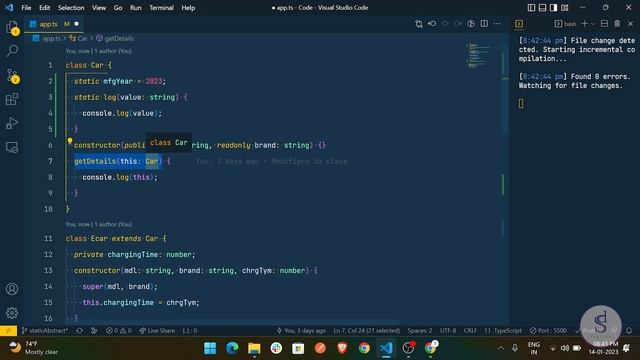Screen dimensions: 640x360
Task: Open the Accounts menu icon
Action: click(x=12, y=289)
